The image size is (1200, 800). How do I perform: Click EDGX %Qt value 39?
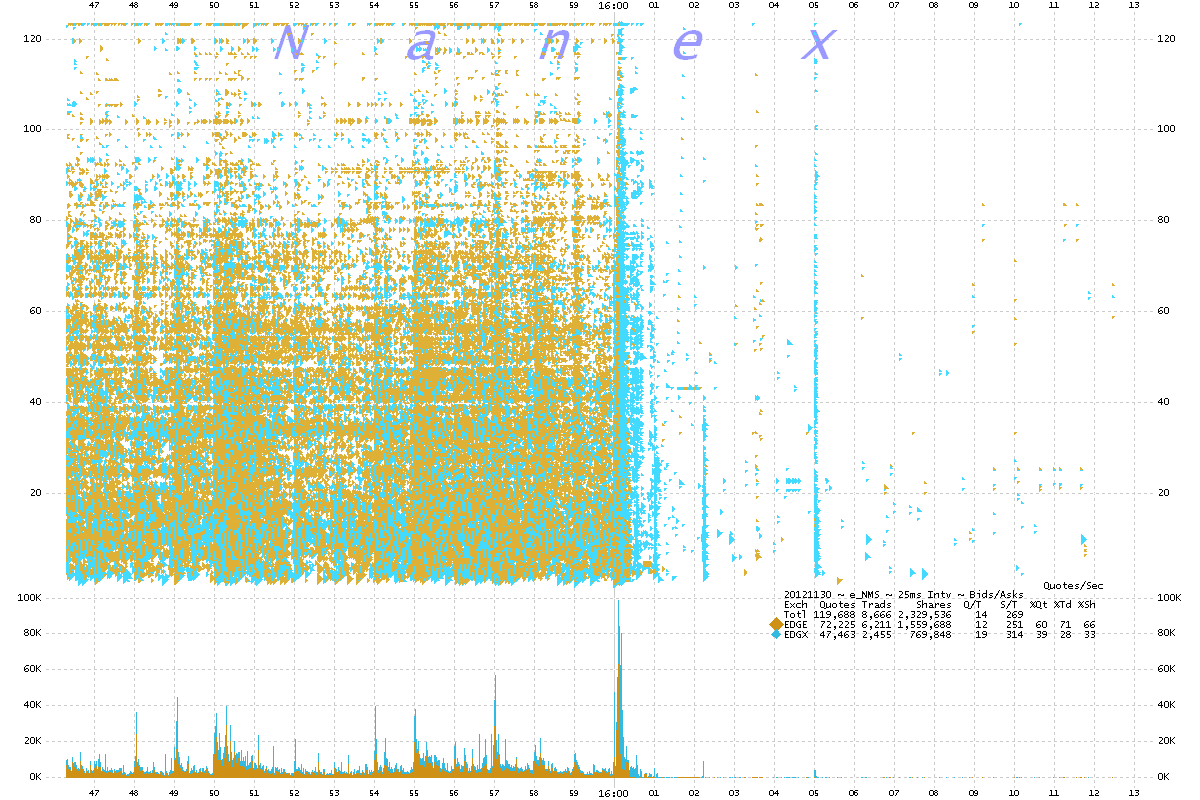coord(1041,635)
